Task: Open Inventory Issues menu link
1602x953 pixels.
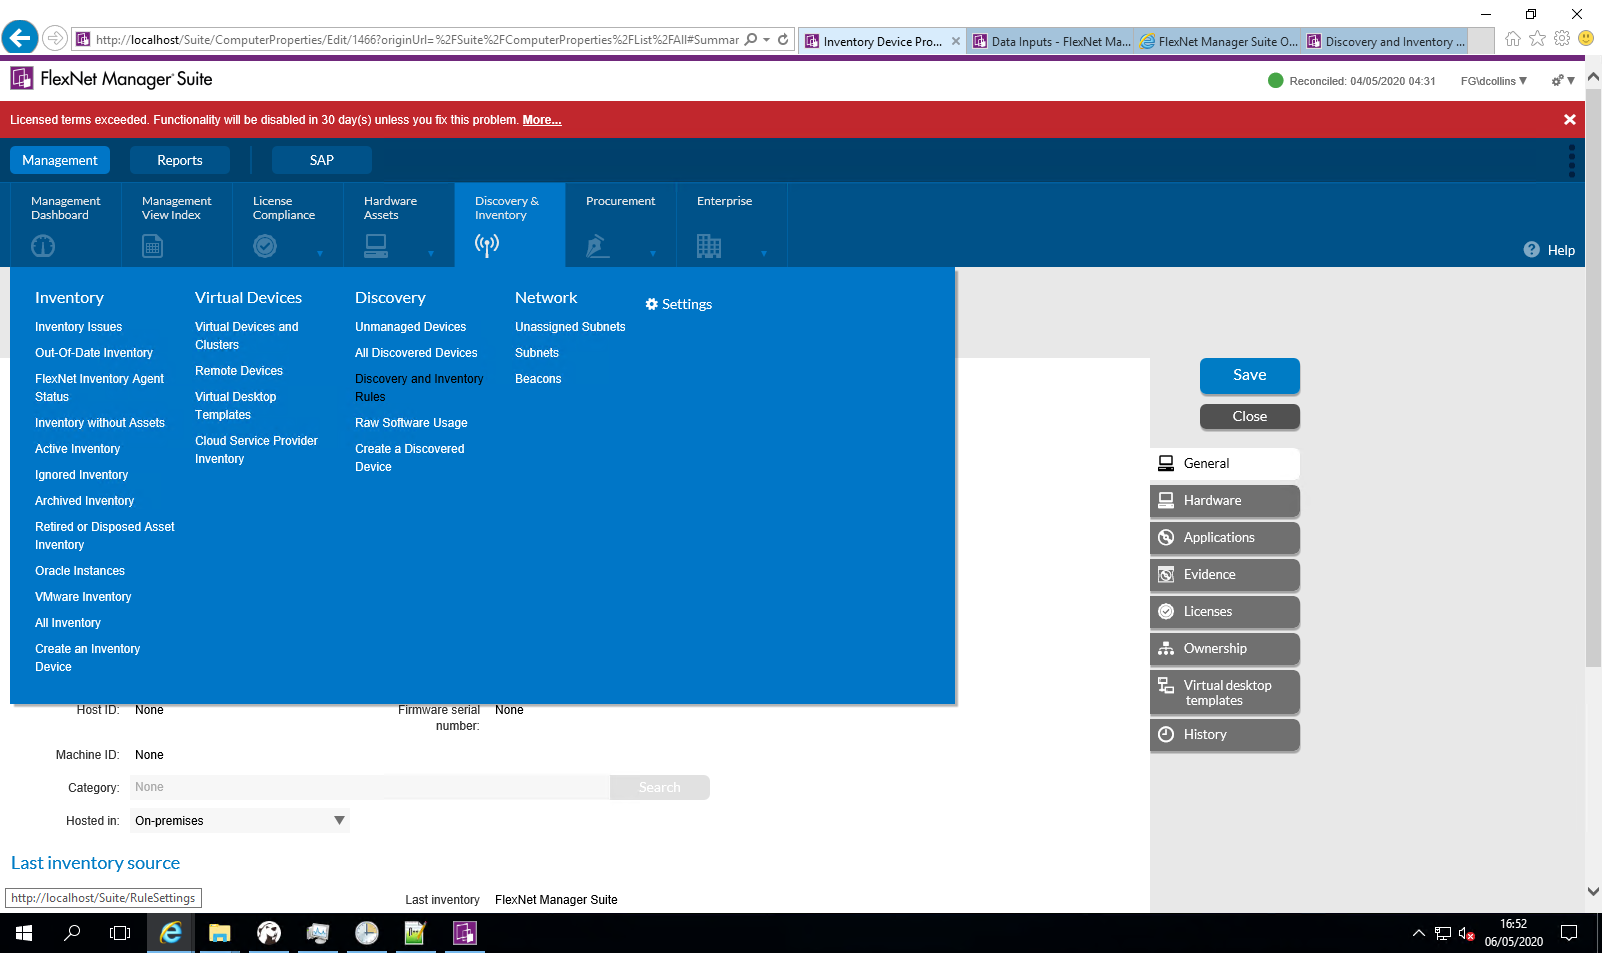Action: click(79, 327)
